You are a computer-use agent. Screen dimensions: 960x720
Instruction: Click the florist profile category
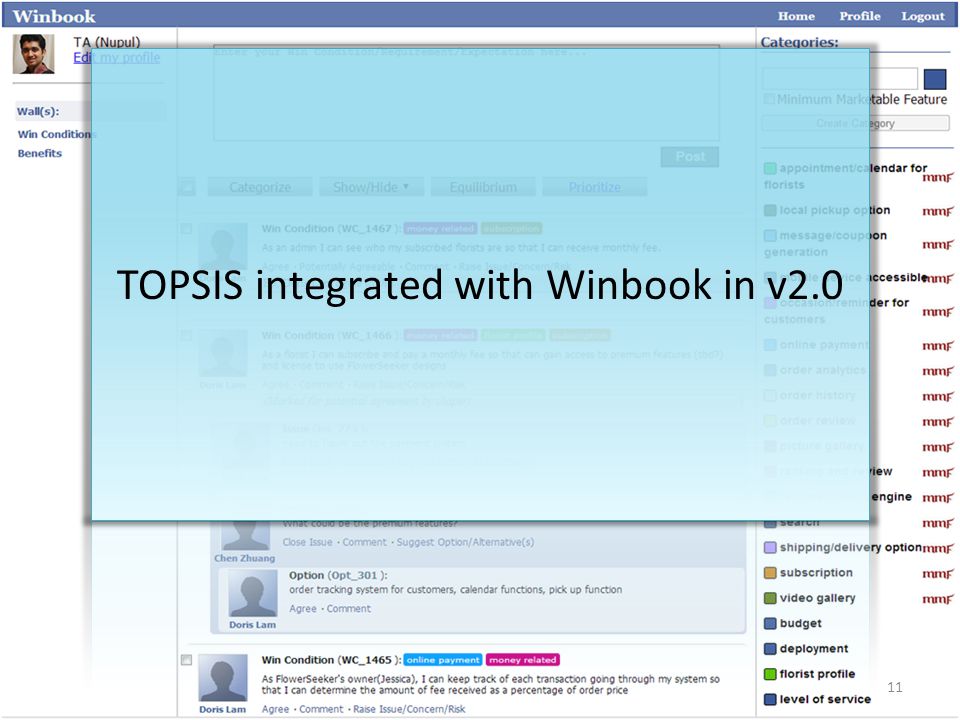[817, 674]
